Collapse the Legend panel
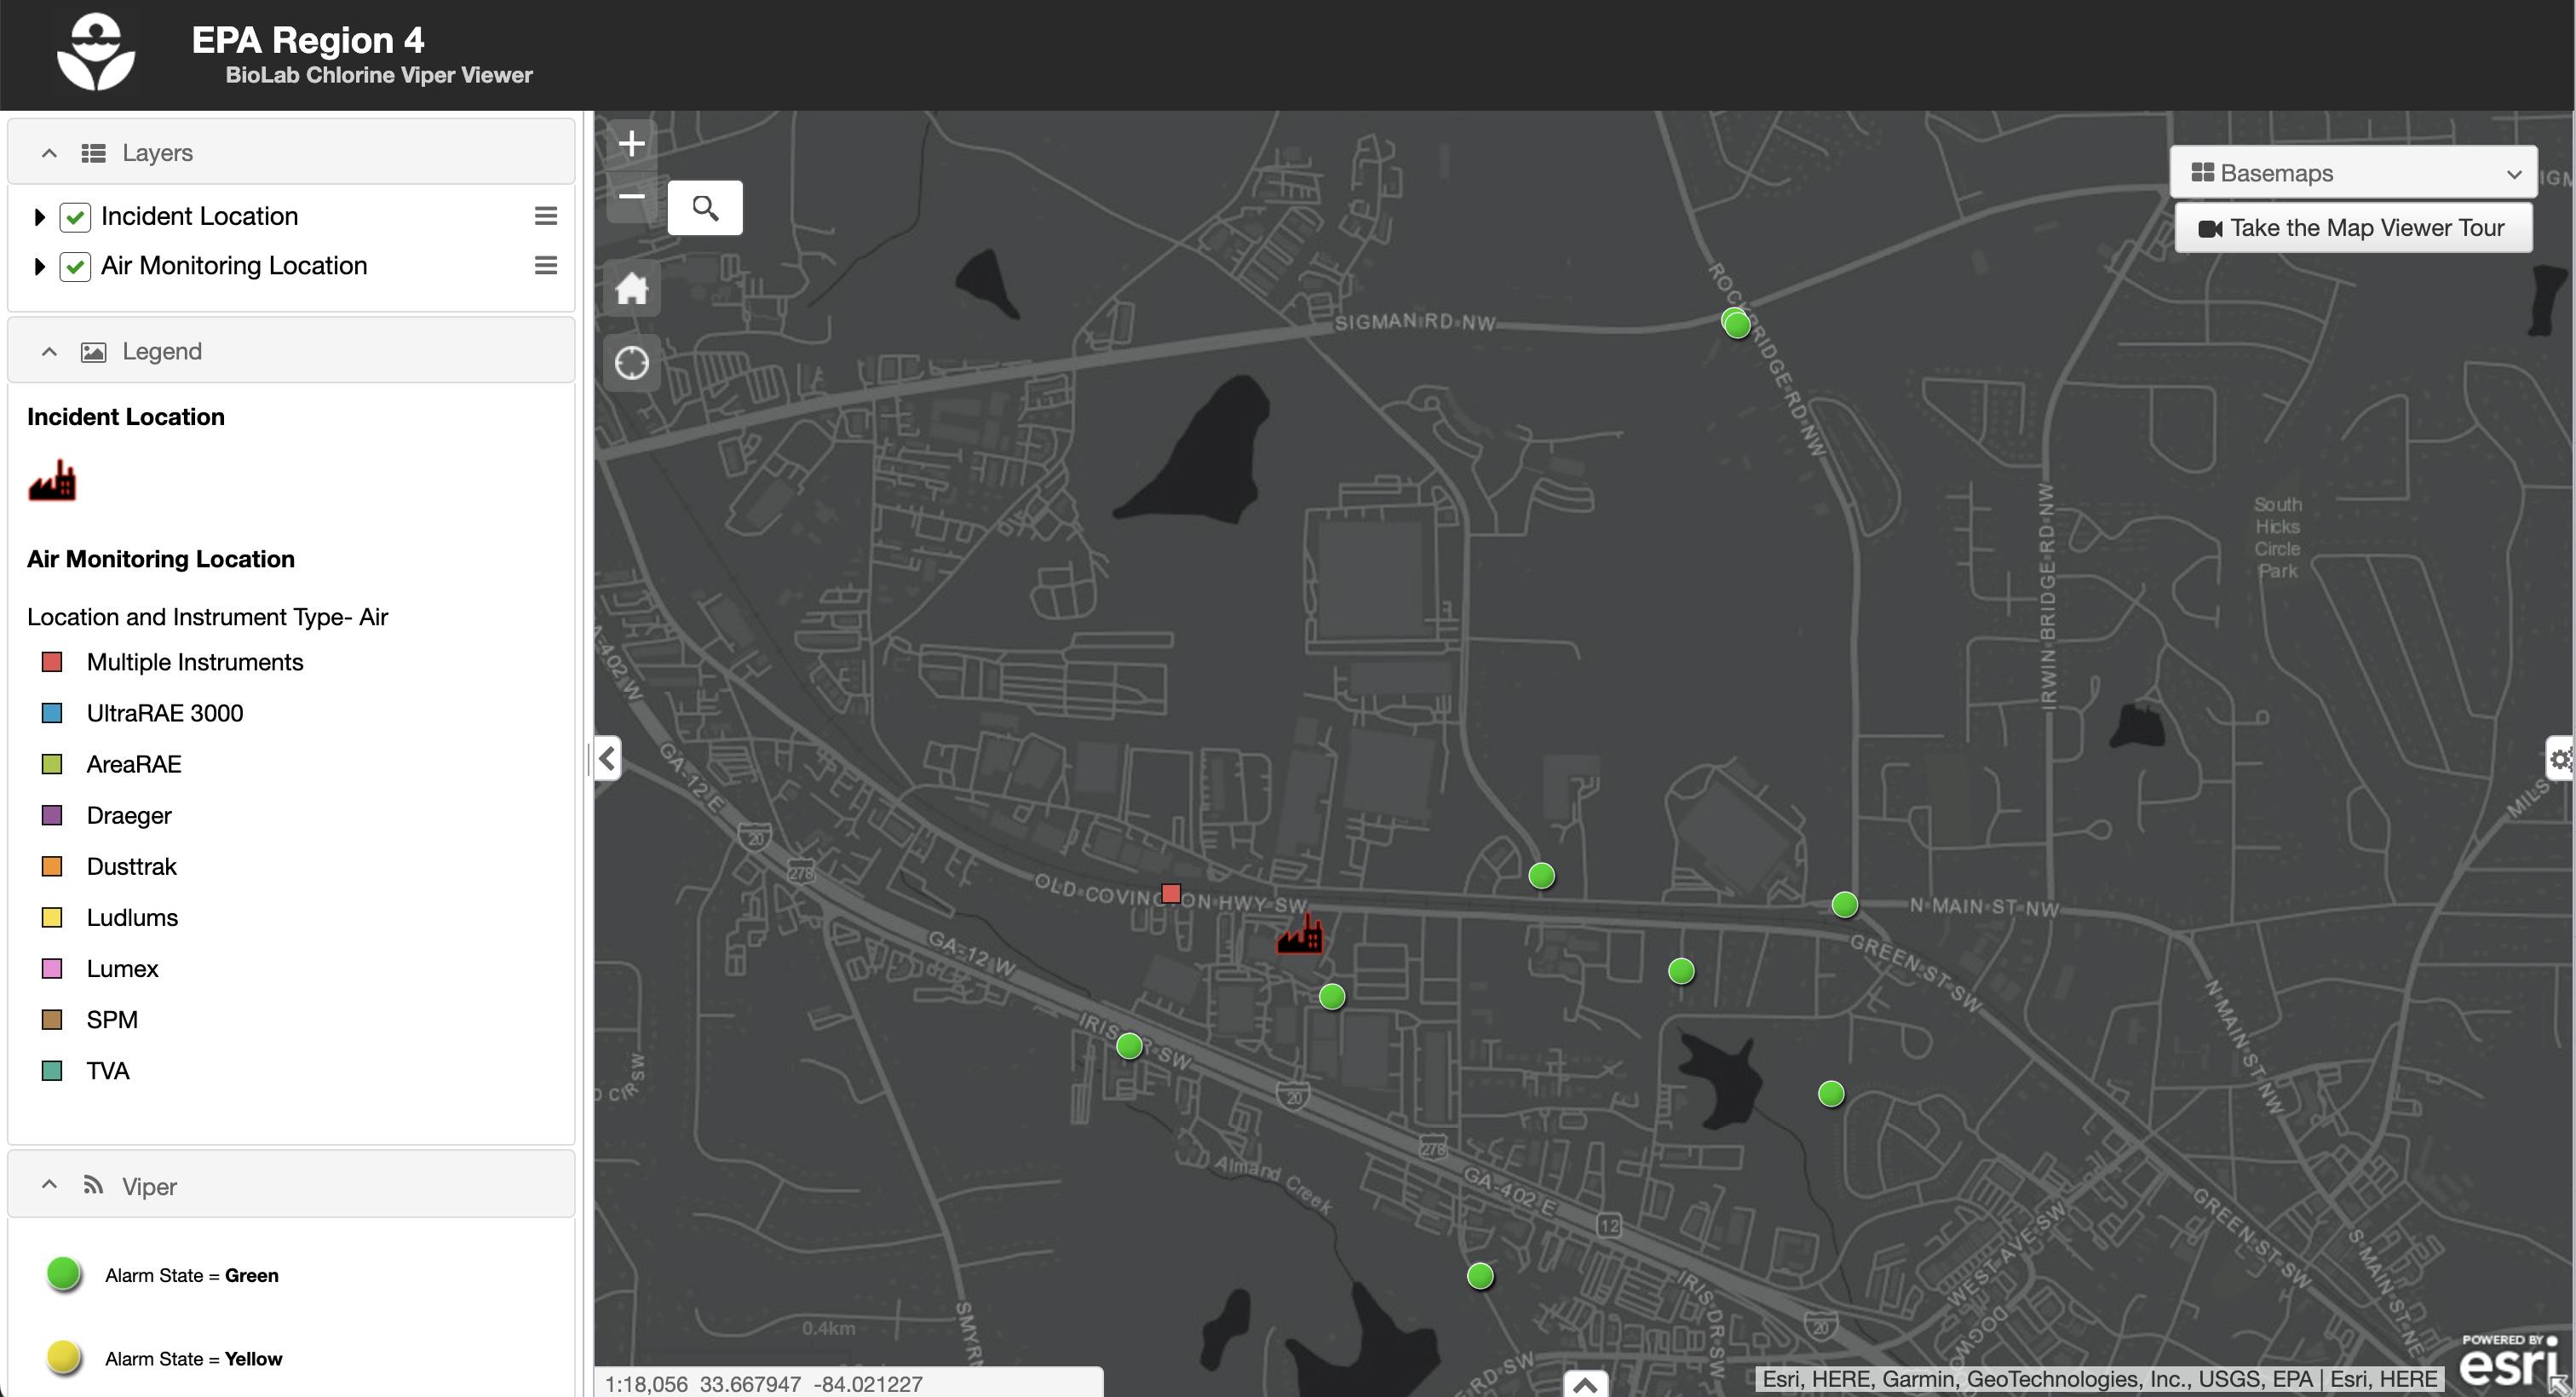This screenshot has width=2576, height=1397. pos(48,351)
